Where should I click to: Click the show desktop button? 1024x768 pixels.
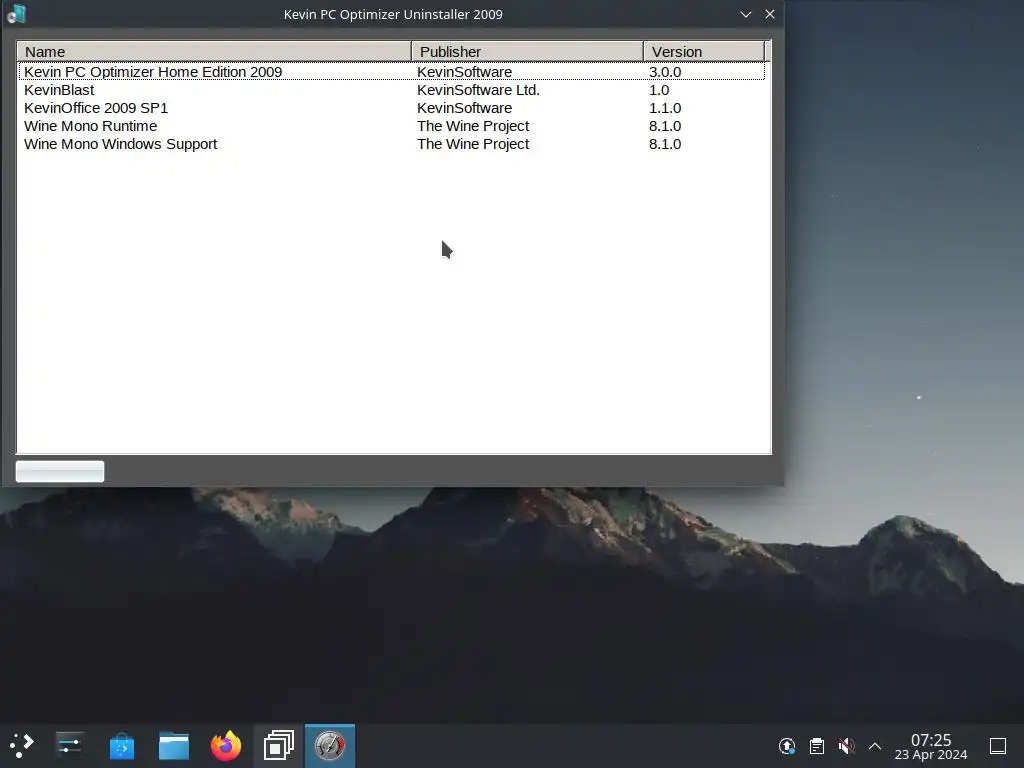click(x=998, y=746)
